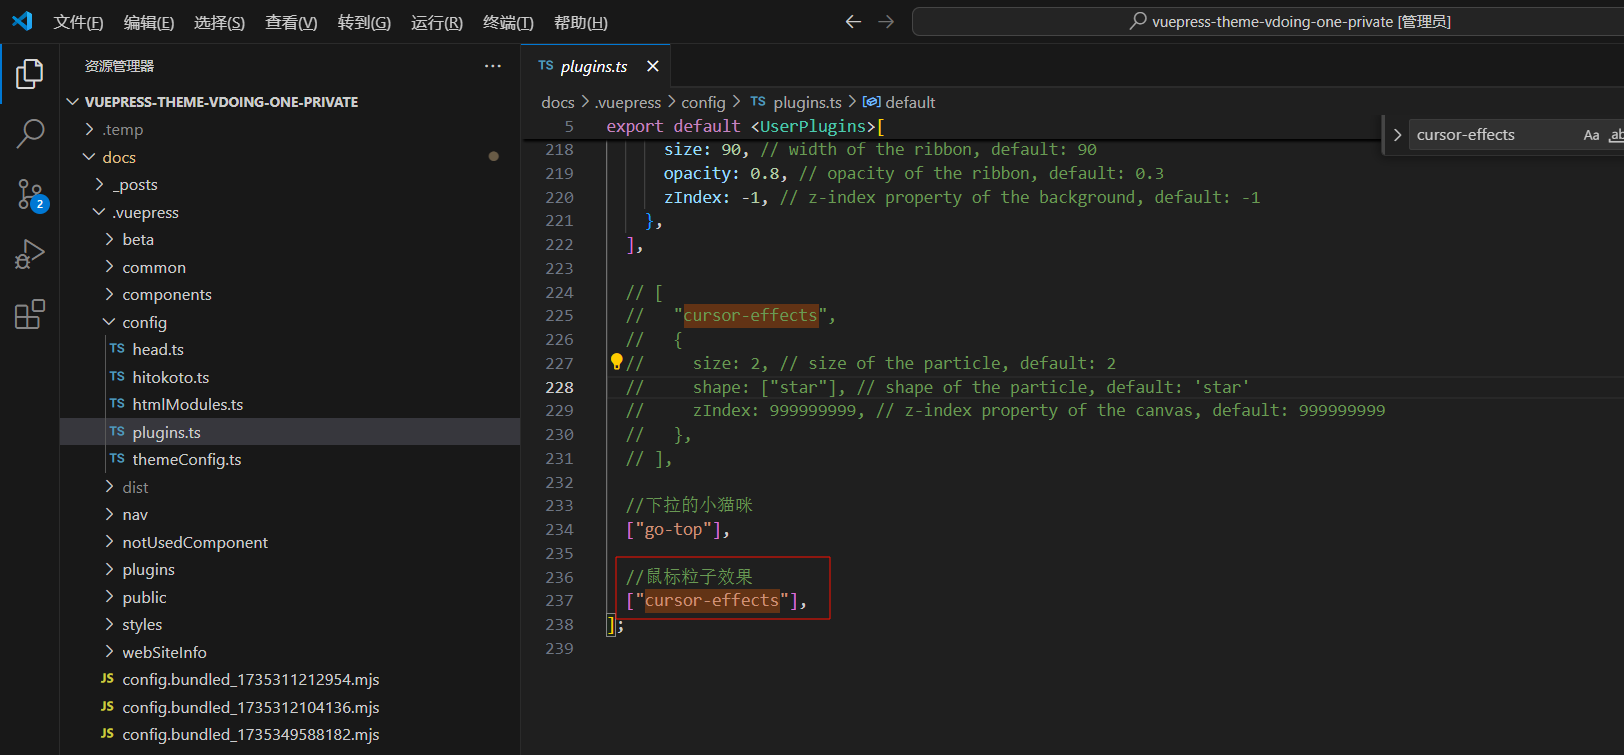1624x755 pixels.
Task: Open the 转到(G) menu
Action: click(x=364, y=22)
